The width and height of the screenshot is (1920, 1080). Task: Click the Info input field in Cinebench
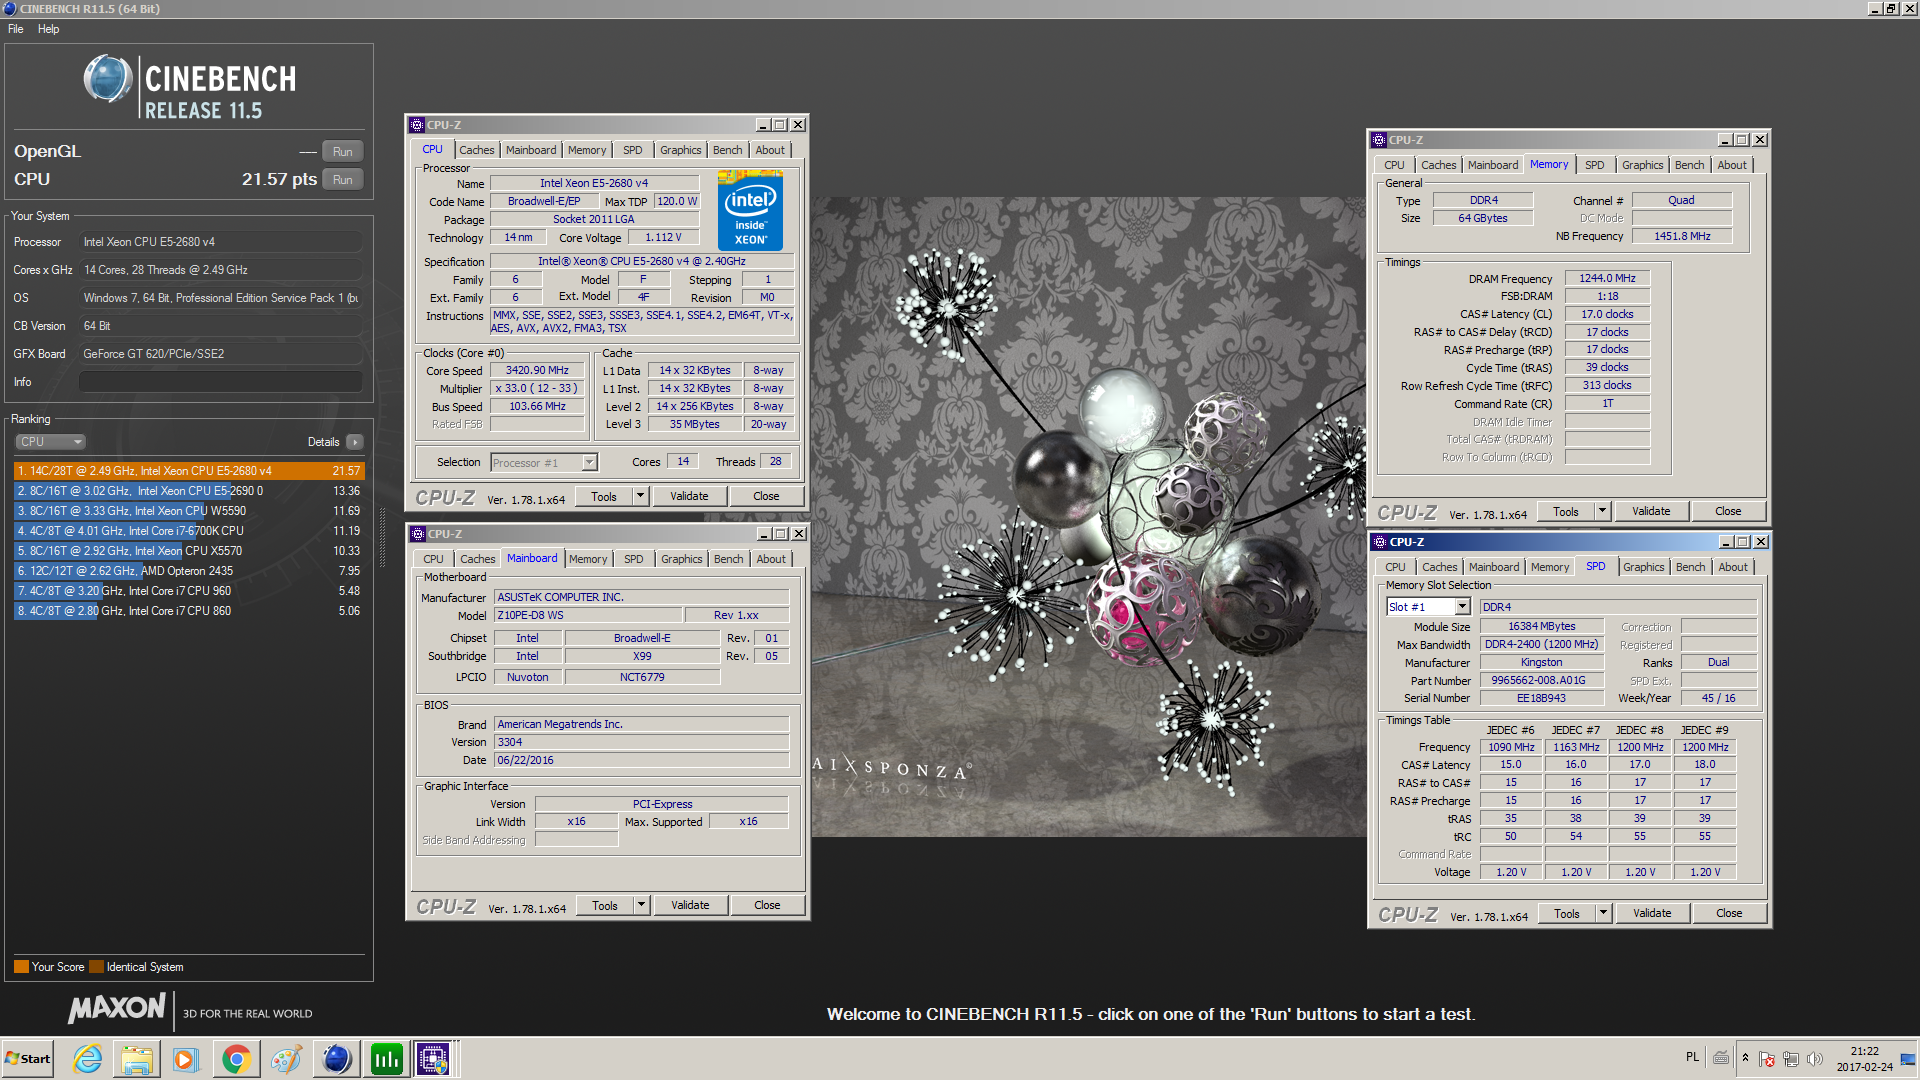coord(221,382)
